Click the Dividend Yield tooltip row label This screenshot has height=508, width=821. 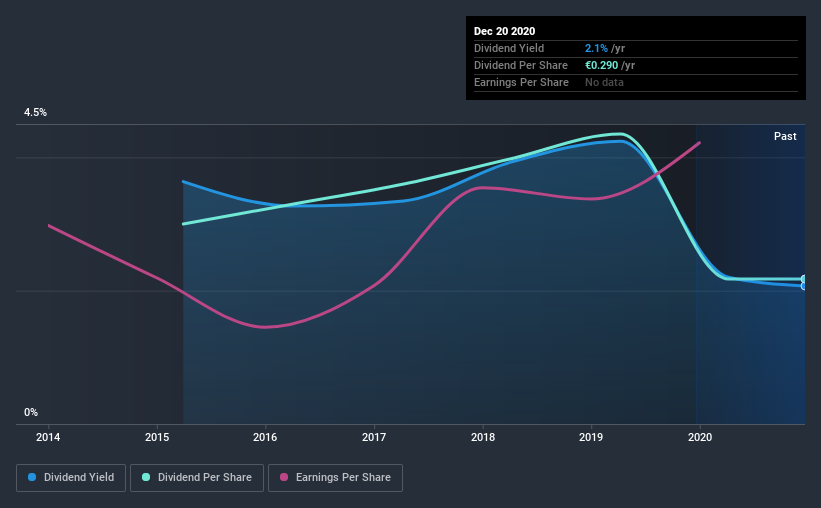(x=509, y=48)
